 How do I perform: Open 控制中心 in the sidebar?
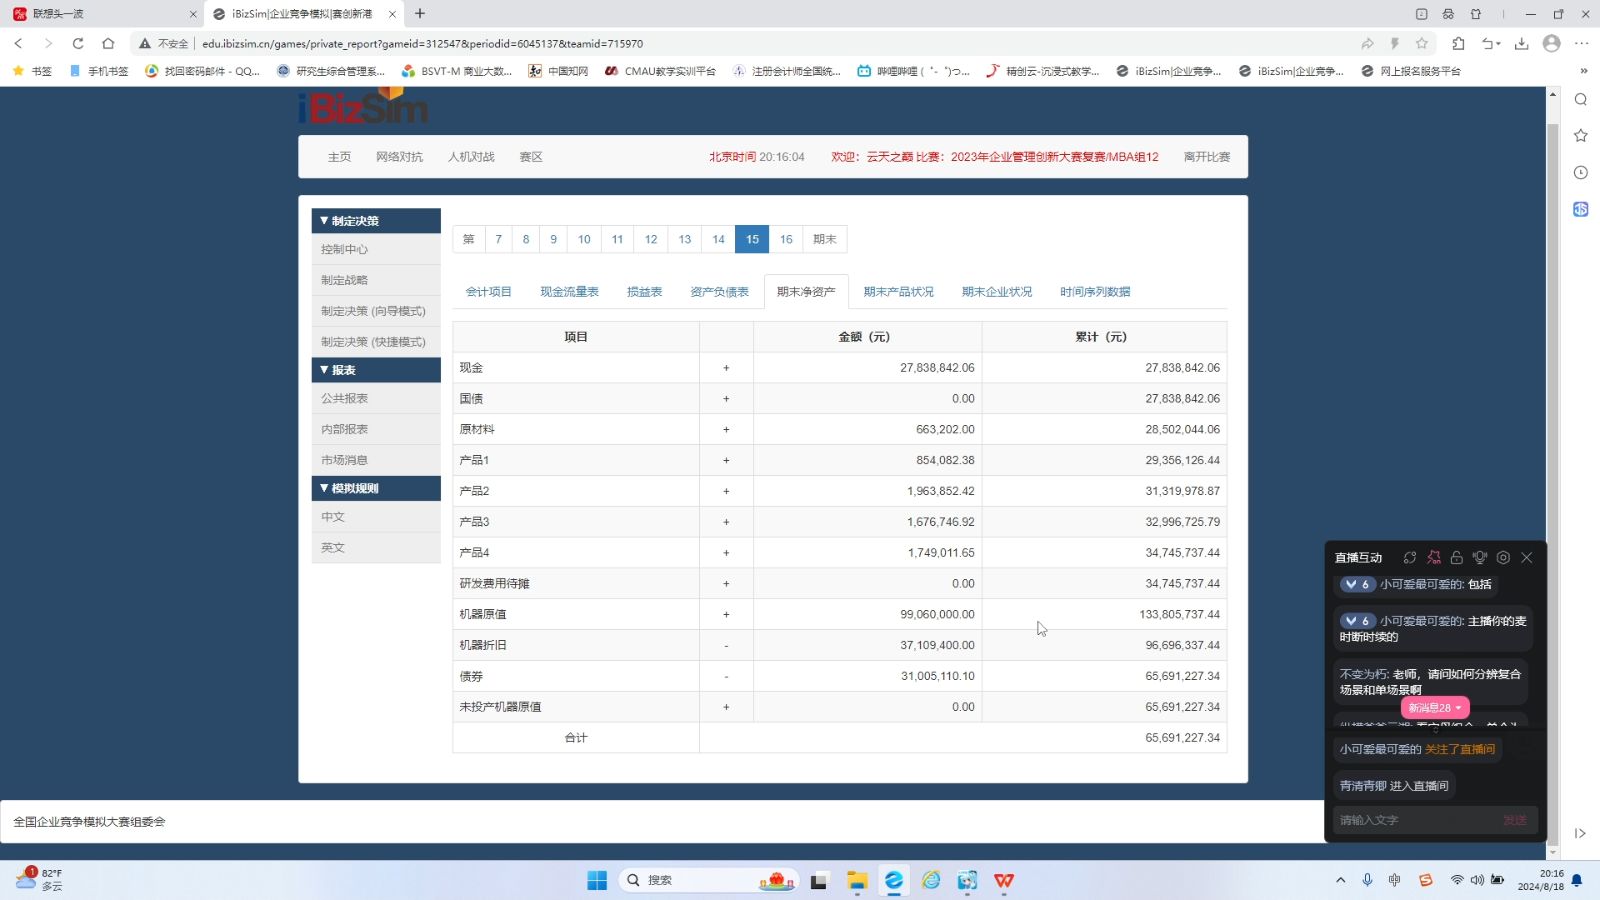376,250
